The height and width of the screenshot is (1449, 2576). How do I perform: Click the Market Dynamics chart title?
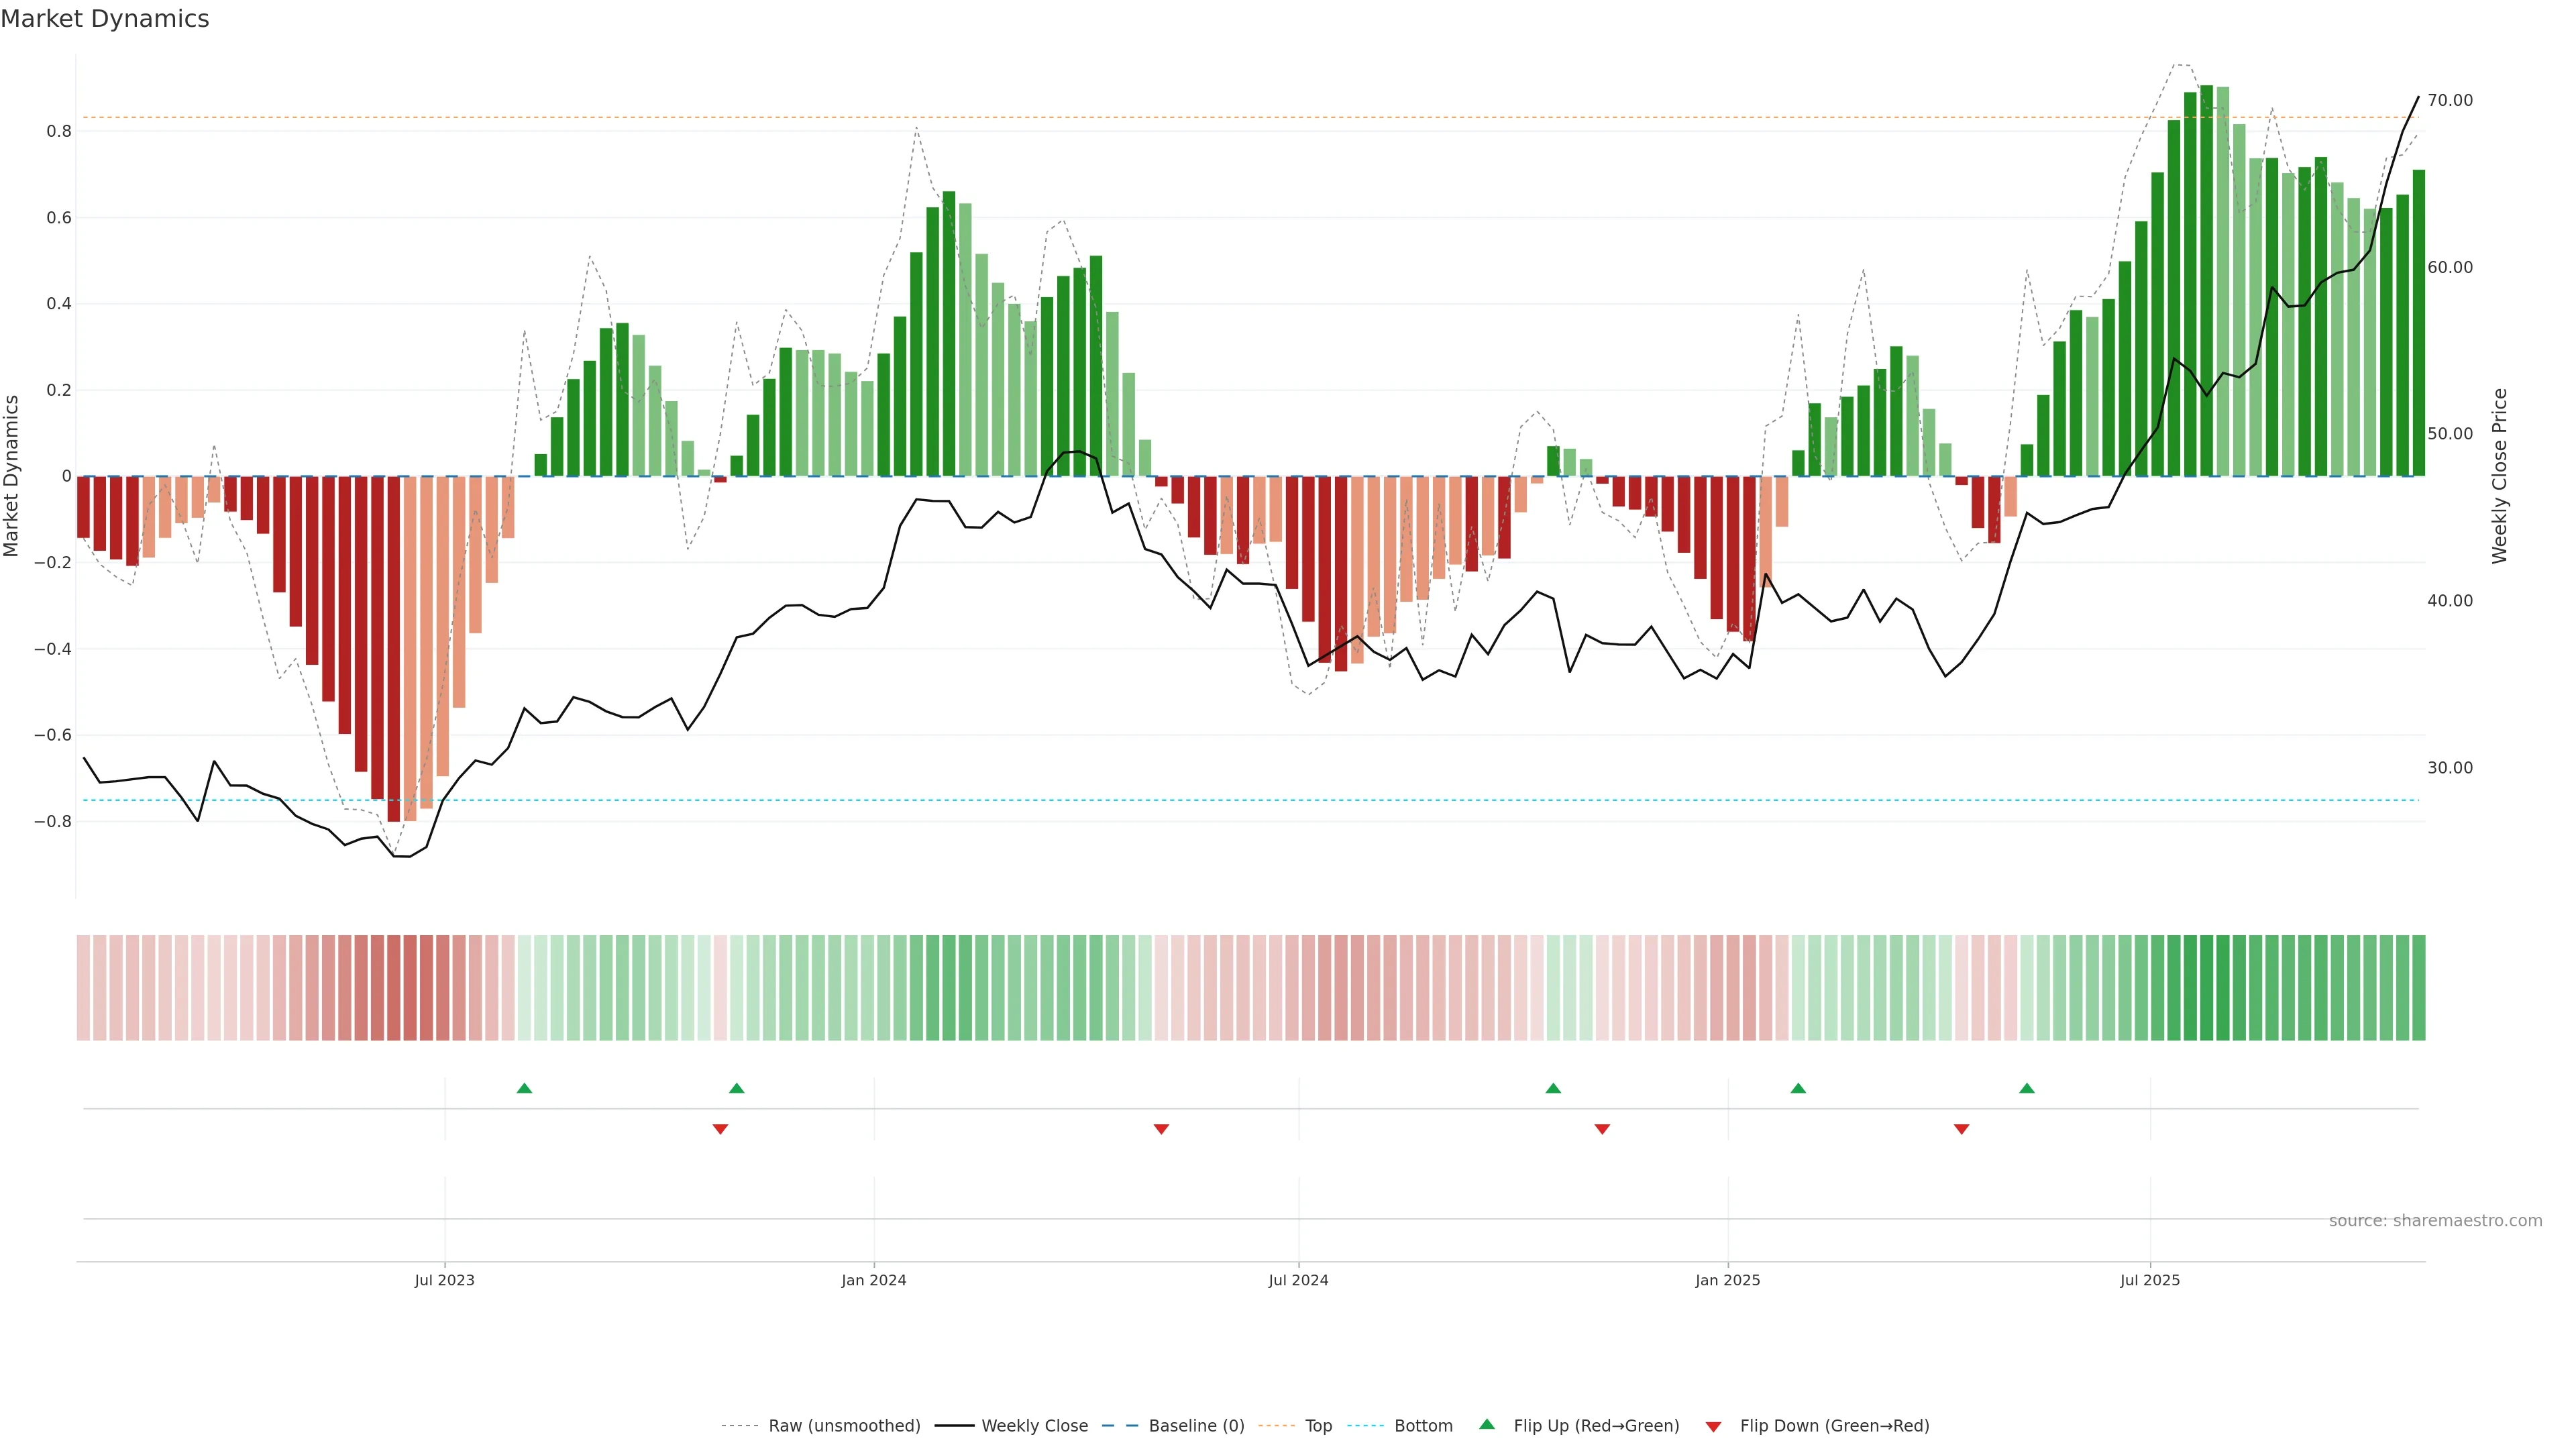coord(105,19)
